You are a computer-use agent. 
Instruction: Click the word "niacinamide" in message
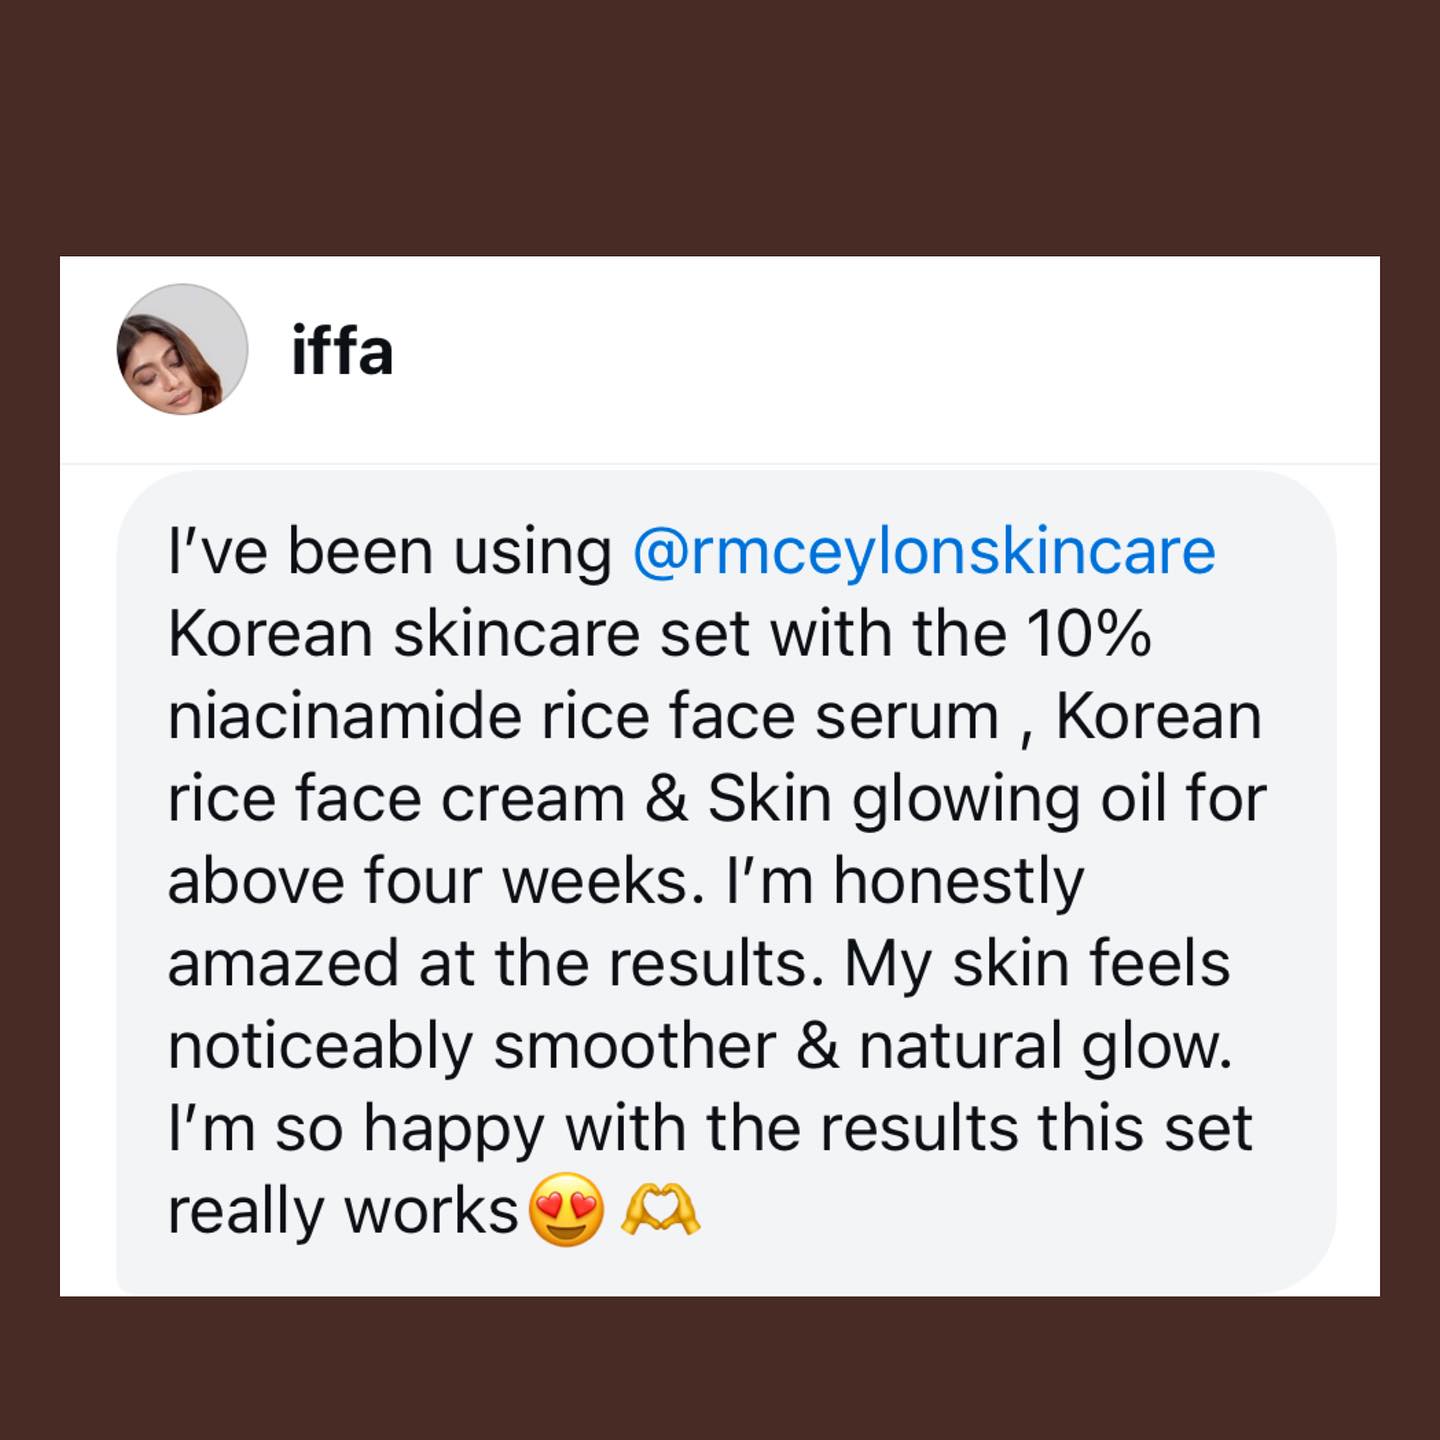pos(346,717)
